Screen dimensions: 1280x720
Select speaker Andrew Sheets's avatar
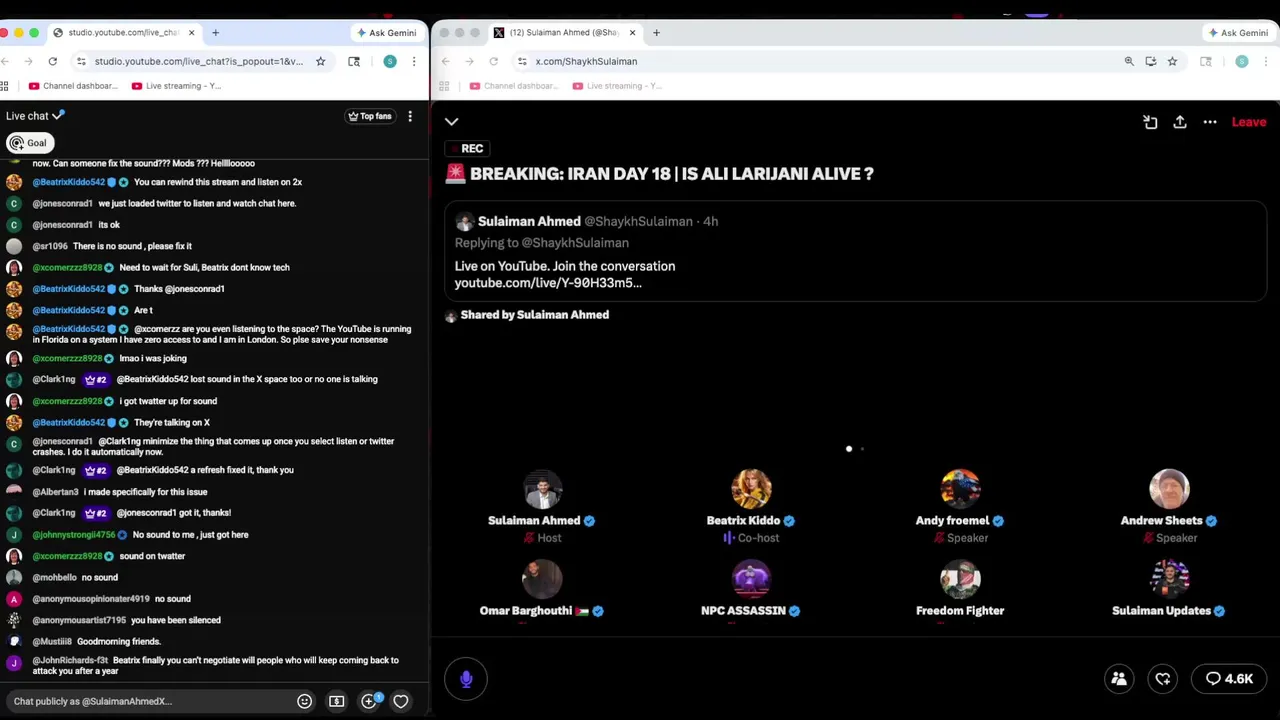point(1169,489)
